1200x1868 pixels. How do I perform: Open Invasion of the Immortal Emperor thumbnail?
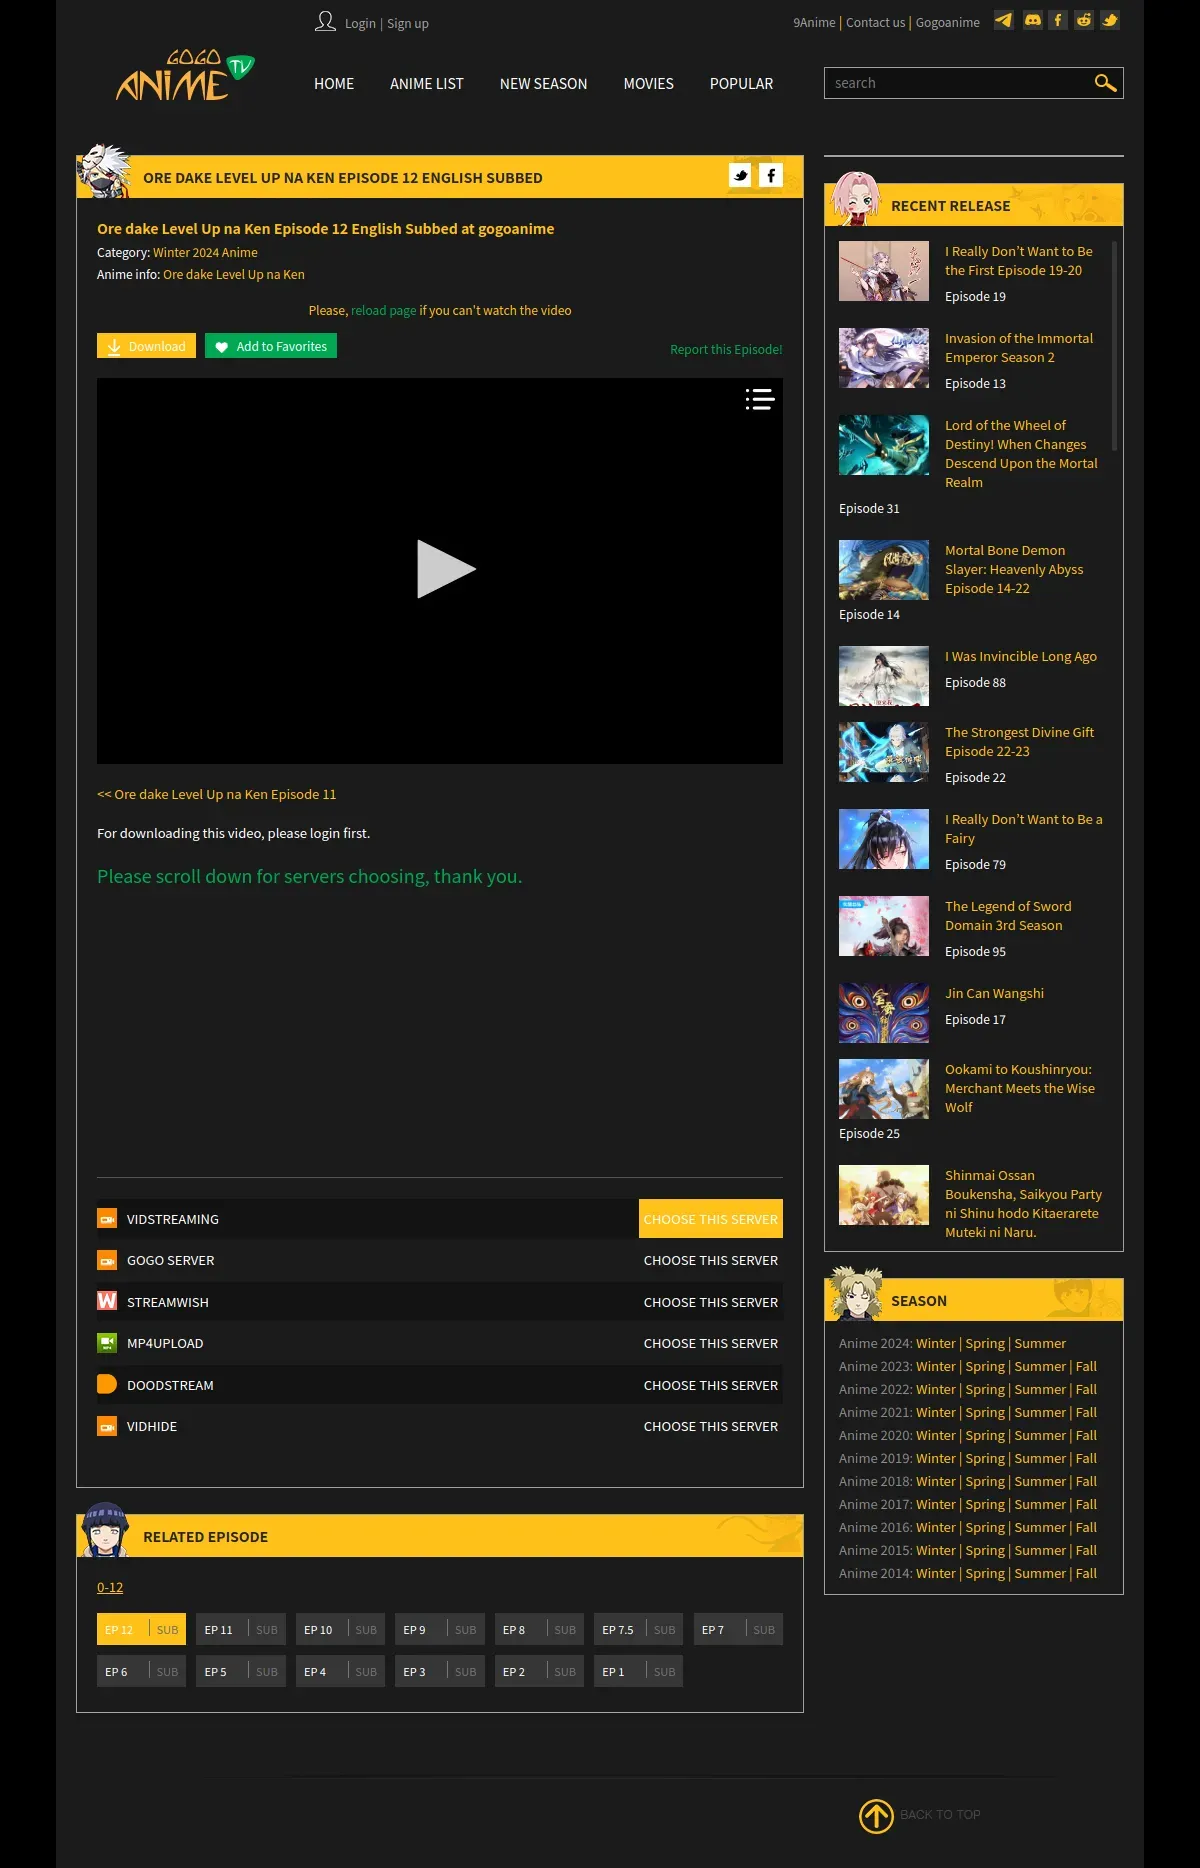pyautogui.click(x=884, y=358)
